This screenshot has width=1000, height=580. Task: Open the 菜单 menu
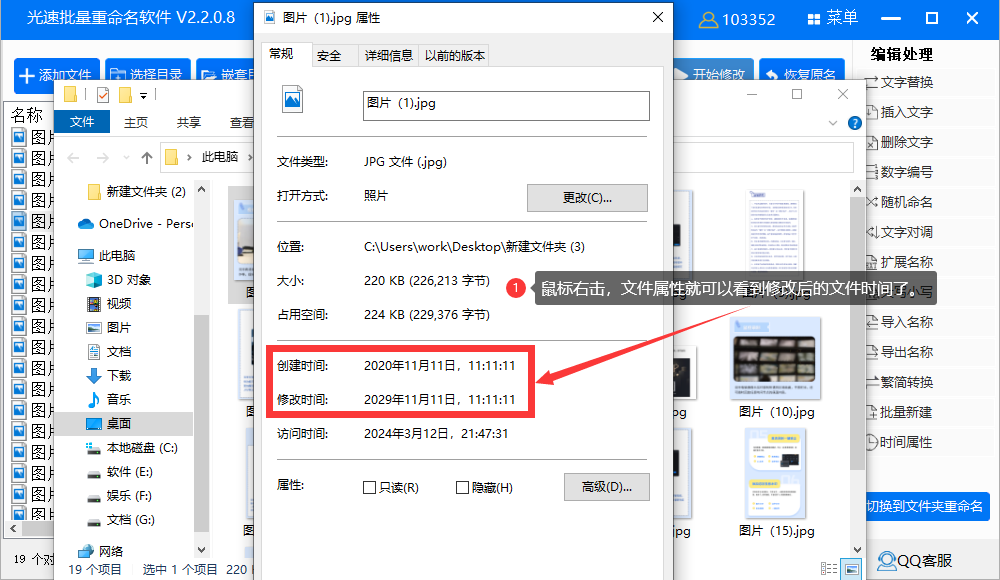click(832, 19)
